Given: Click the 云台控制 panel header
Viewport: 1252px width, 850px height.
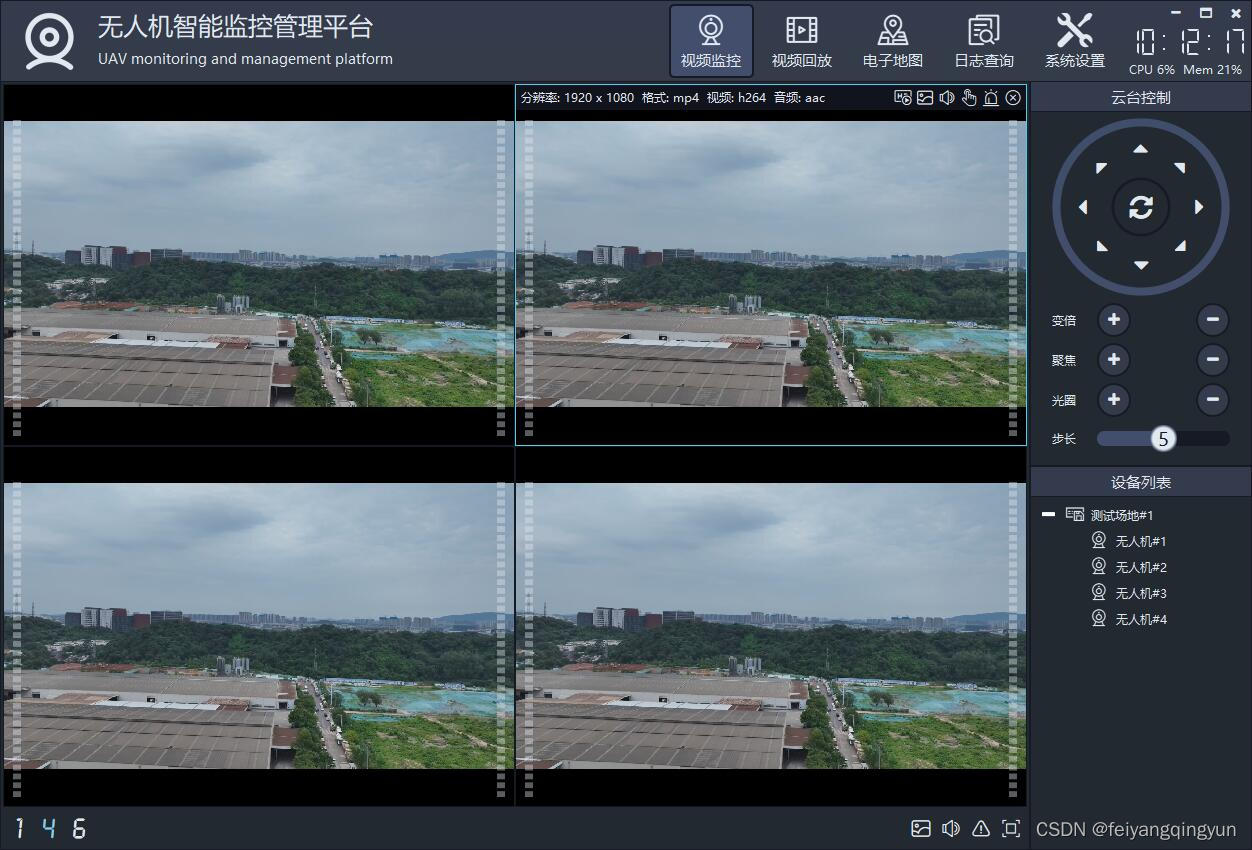Looking at the screenshot, I should (1141, 97).
